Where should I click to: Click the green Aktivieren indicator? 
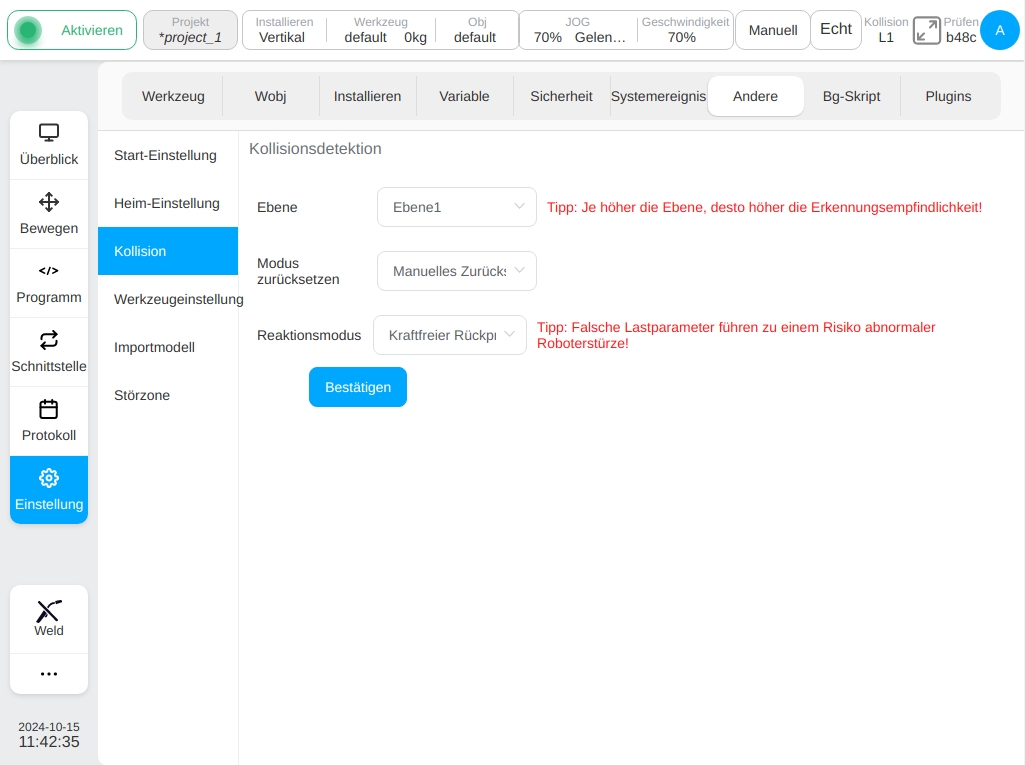click(28, 30)
